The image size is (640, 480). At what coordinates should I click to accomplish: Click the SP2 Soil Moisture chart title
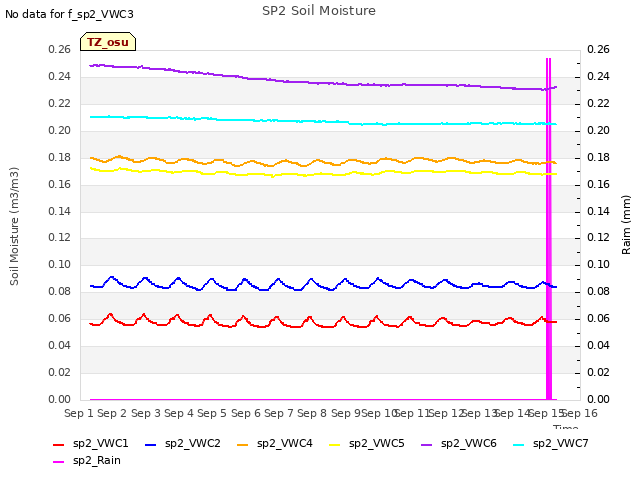pyautogui.click(x=319, y=11)
